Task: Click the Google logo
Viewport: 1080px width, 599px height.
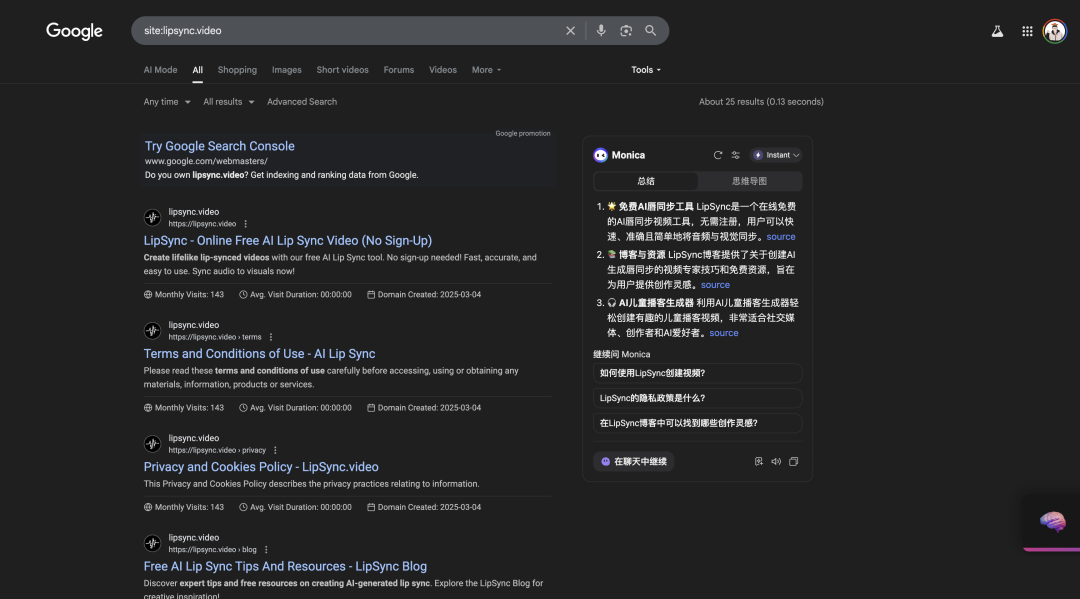Action: click(74, 31)
